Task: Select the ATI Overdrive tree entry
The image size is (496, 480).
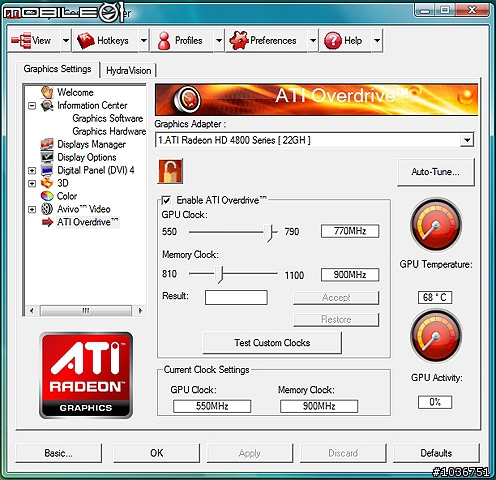Action: pyautogui.click(x=88, y=222)
